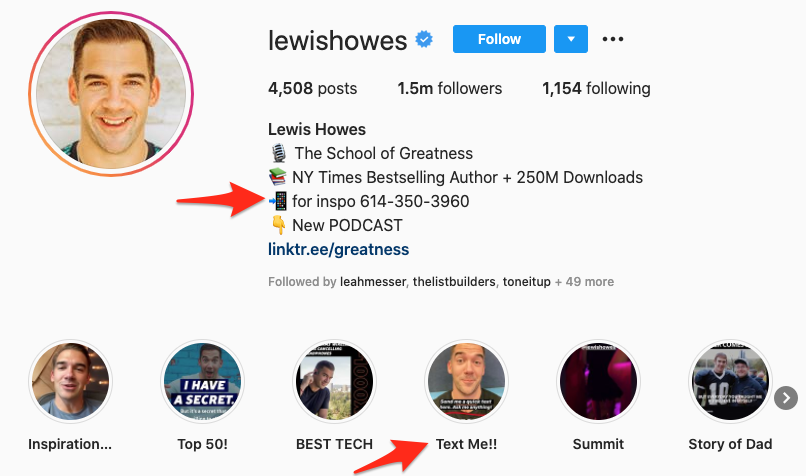Open thelistbuilders mutual follower profile
The width and height of the screenshot is (806, 476).
[x=454, y=282]
